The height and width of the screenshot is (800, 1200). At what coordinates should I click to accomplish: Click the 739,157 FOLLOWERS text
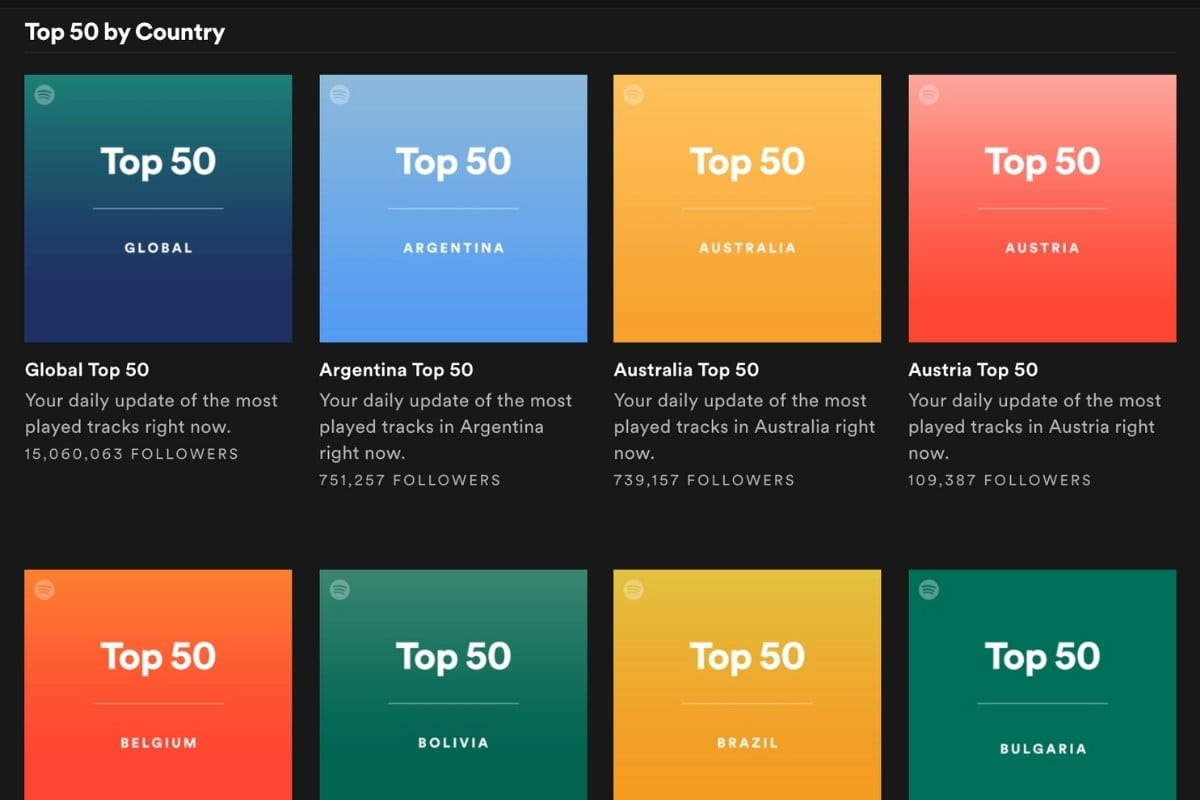[704, 480]
